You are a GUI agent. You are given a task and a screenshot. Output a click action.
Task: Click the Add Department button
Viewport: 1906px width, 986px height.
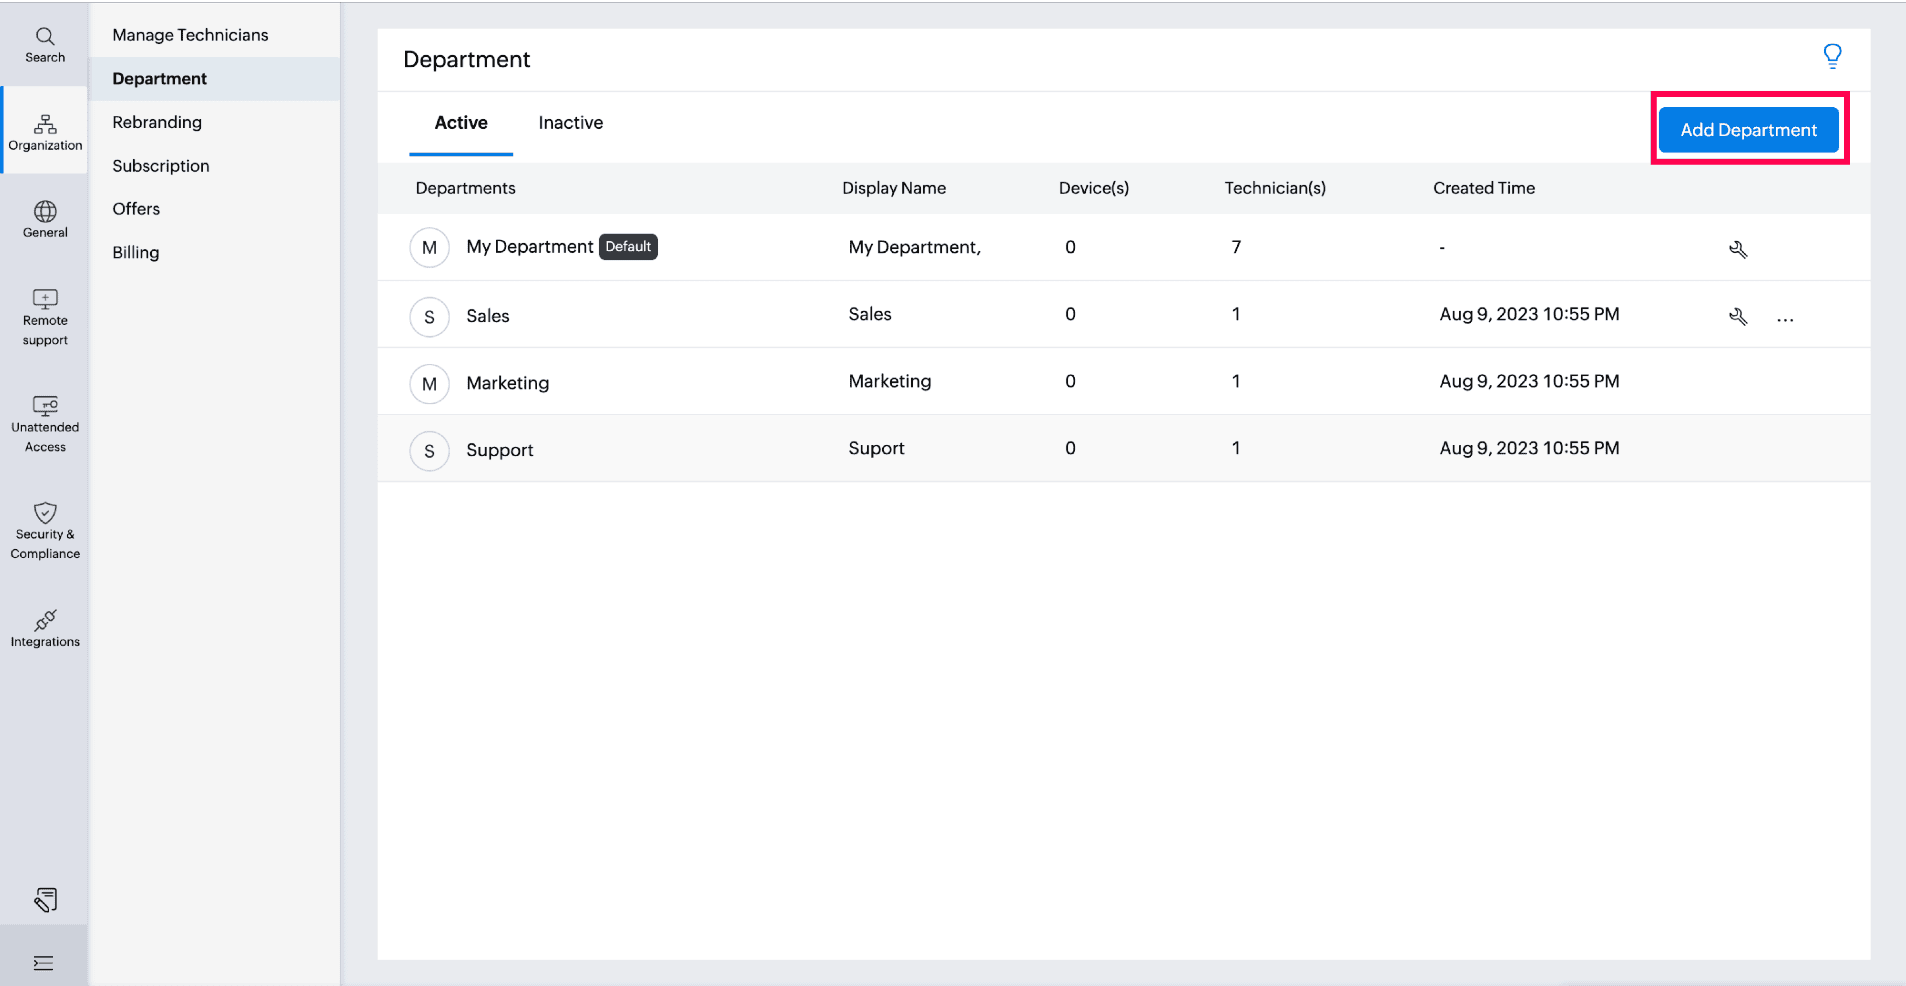click(x=1748, y=130)
